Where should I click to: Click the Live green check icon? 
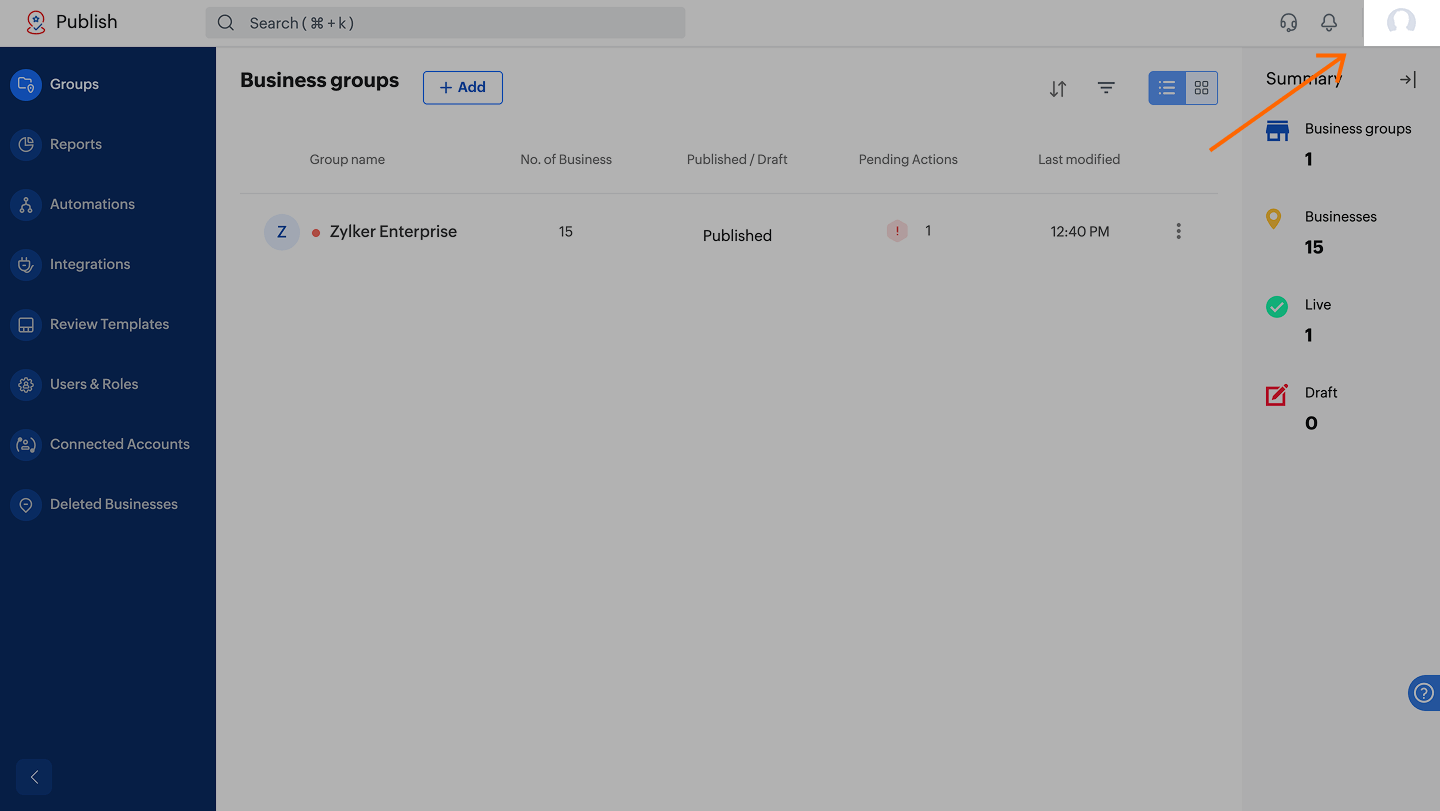(1277, 307)
